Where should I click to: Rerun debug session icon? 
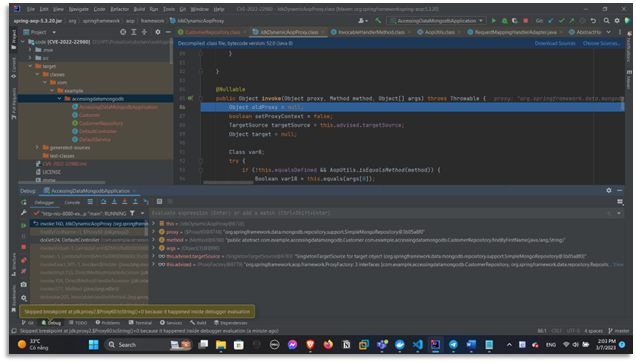[x=24, y=202]
